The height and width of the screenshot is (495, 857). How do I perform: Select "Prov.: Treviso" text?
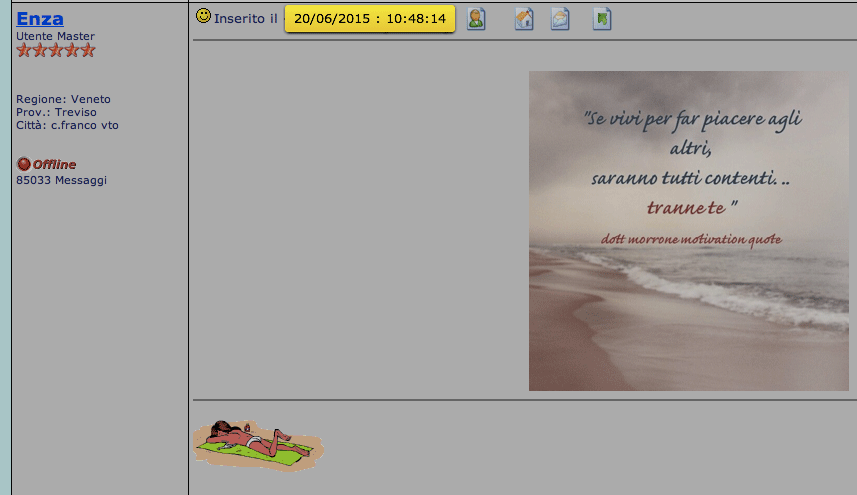point(56,112)
